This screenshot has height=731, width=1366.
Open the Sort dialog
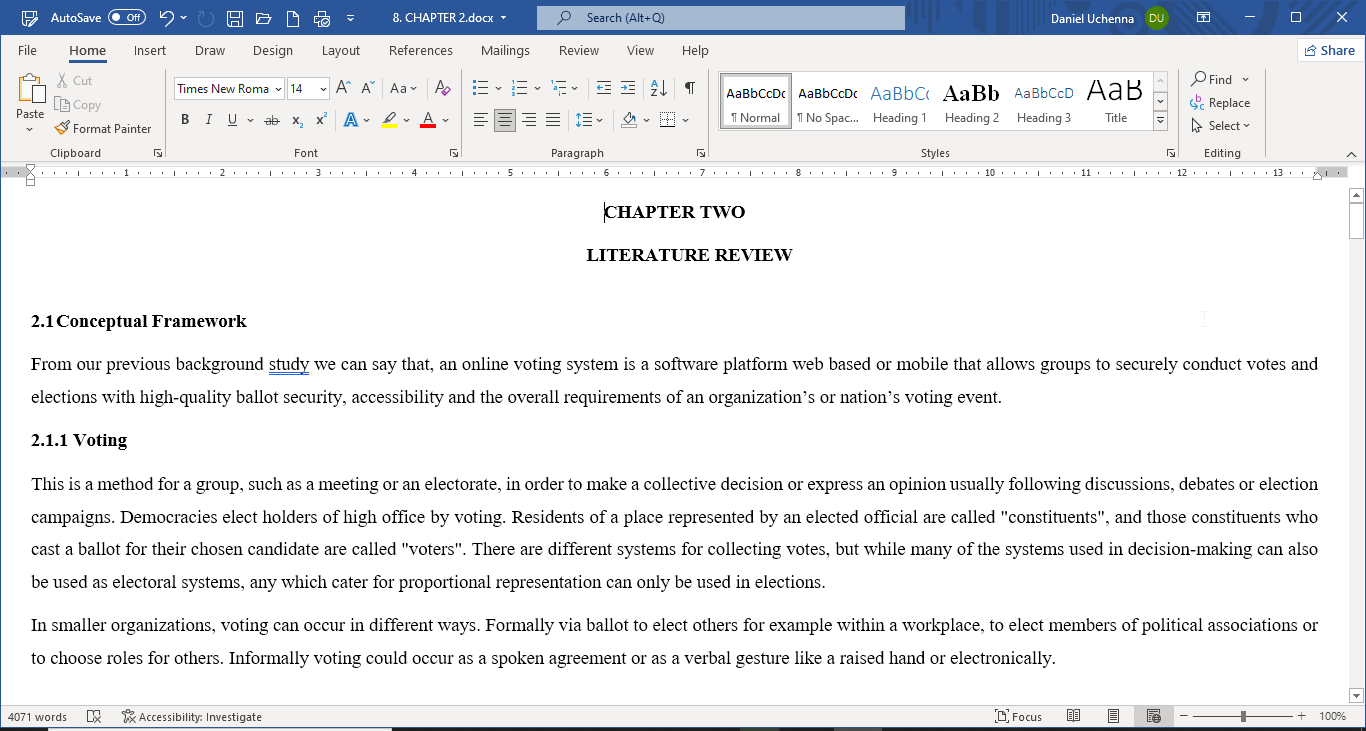pyautogui.click(x=658, y=88)
